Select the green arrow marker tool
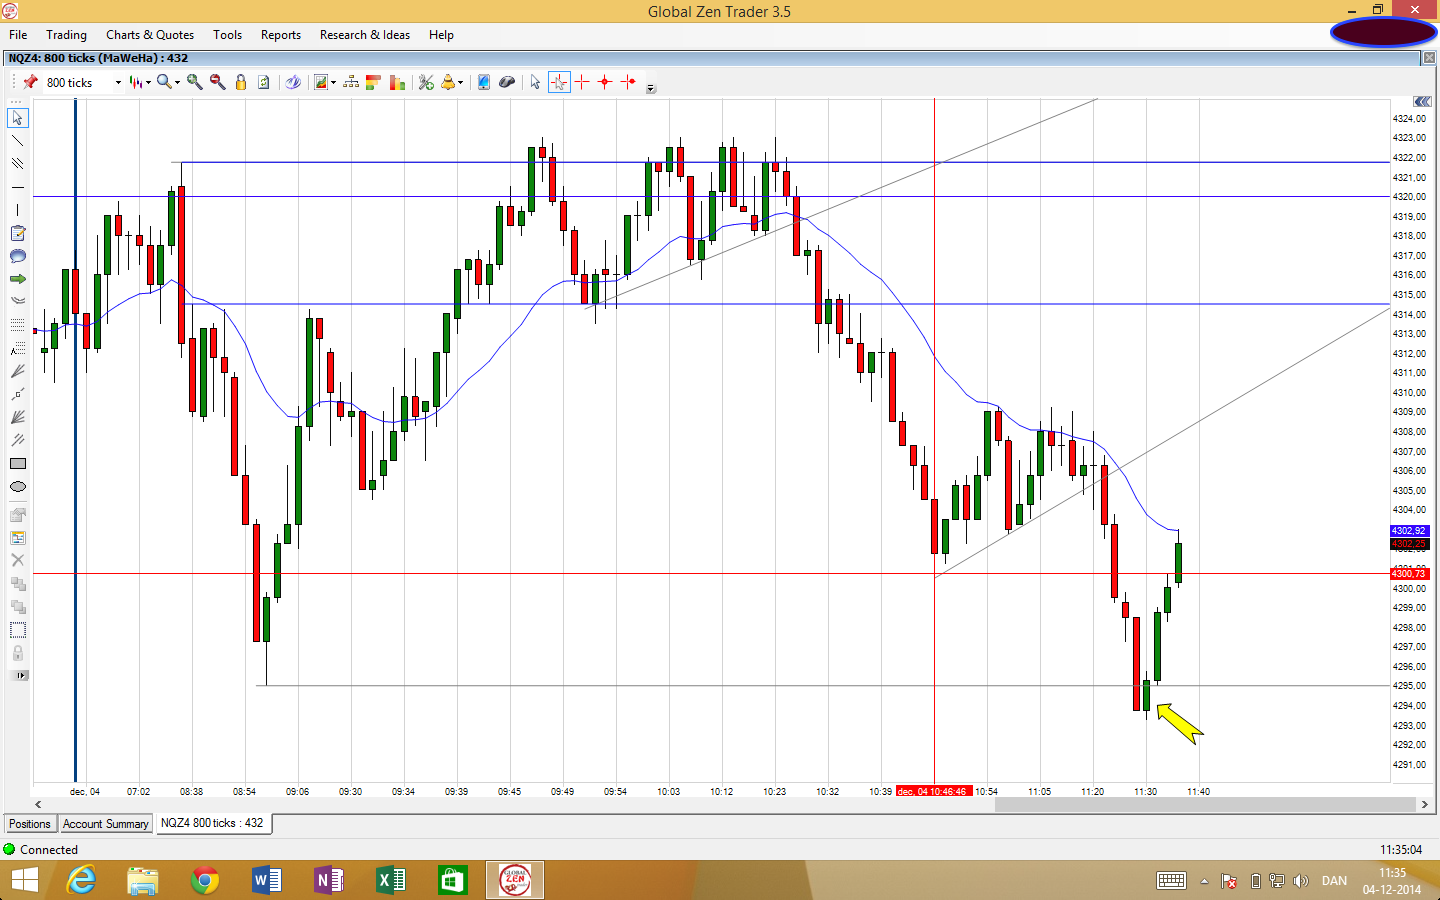 pyautogui.click(x=18, y=279)
